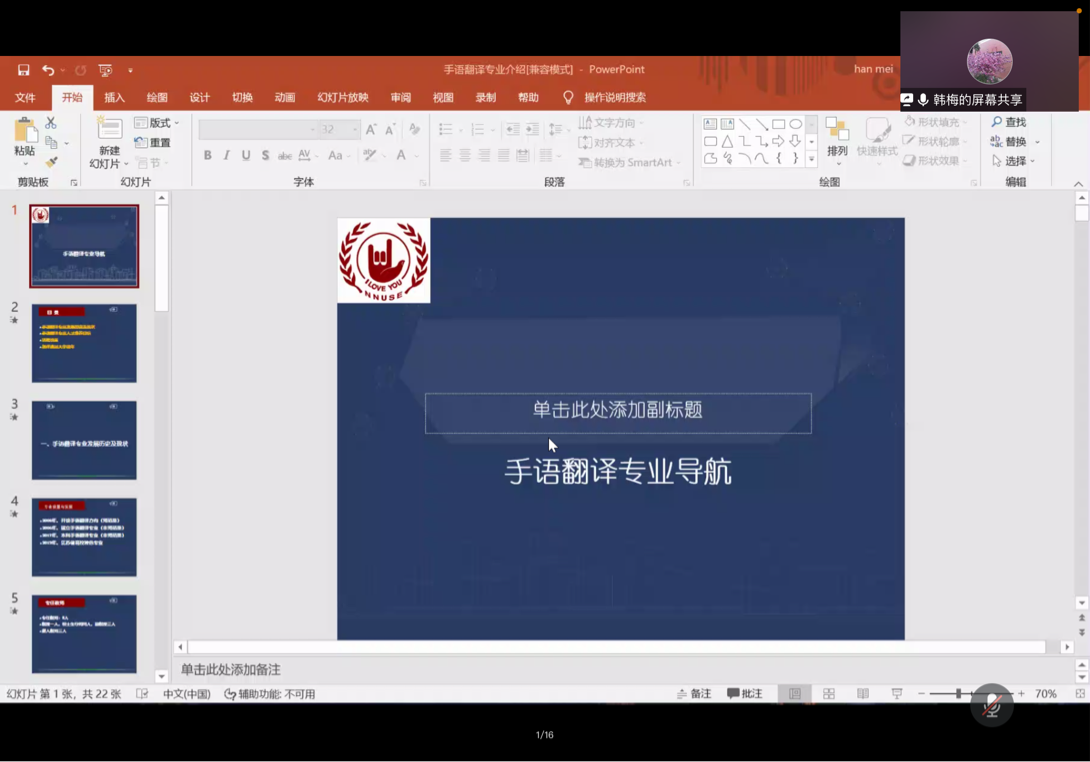Select the Format Painter brush icon

pyautogui.click(x=51, y=162)
